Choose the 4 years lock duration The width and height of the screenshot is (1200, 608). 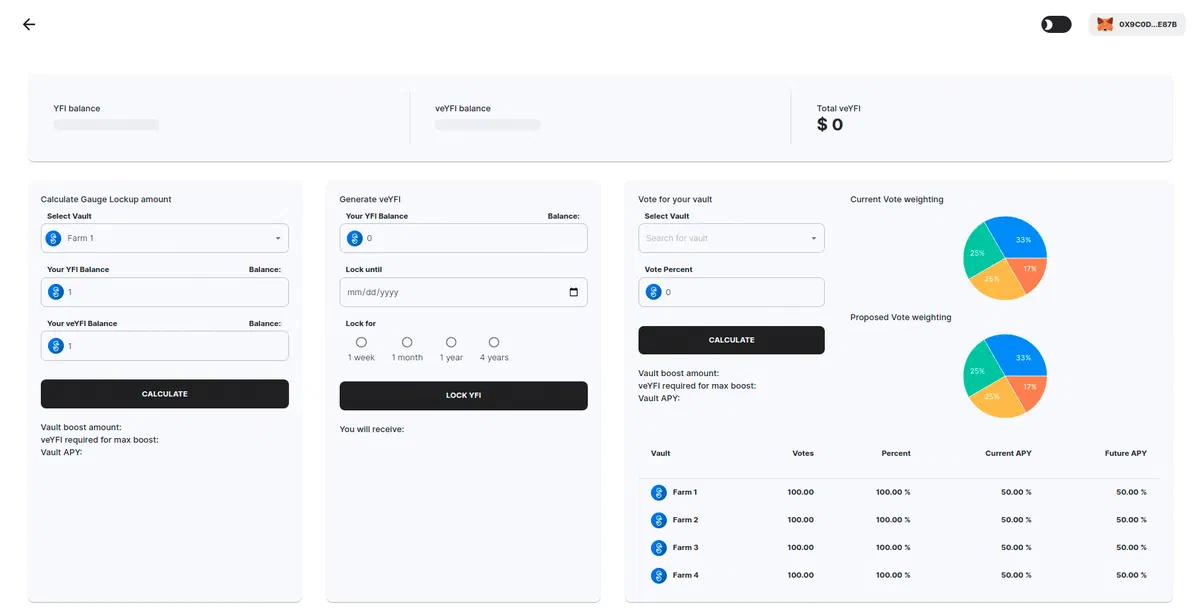click(494, 342)
